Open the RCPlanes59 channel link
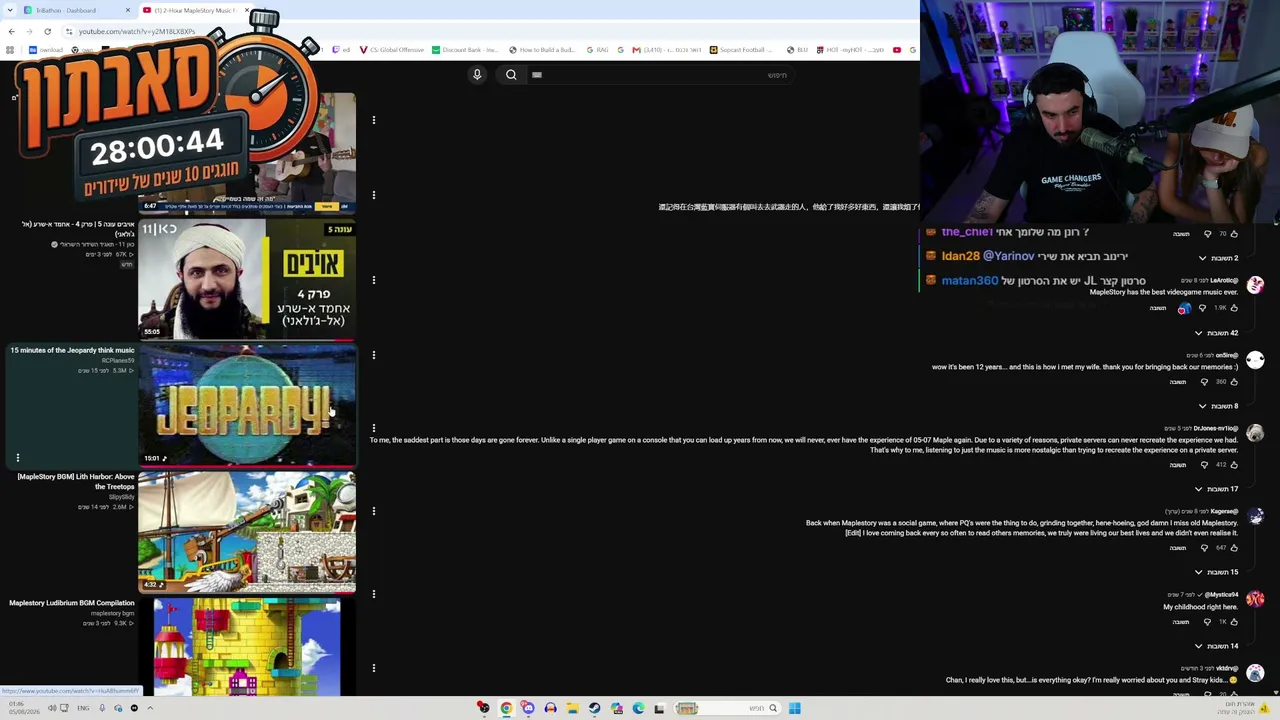Image resolution: width=1280 pixels, height=720 pixels. click(118, 360)
